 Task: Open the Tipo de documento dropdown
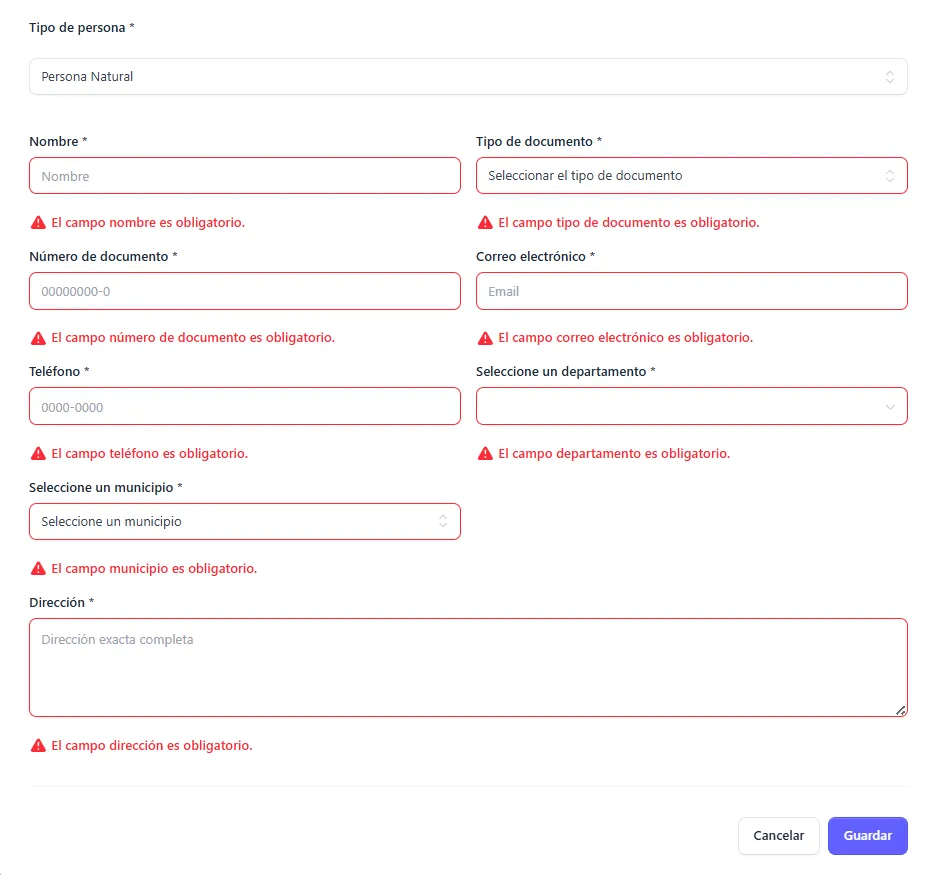click(x=691, y=176)
